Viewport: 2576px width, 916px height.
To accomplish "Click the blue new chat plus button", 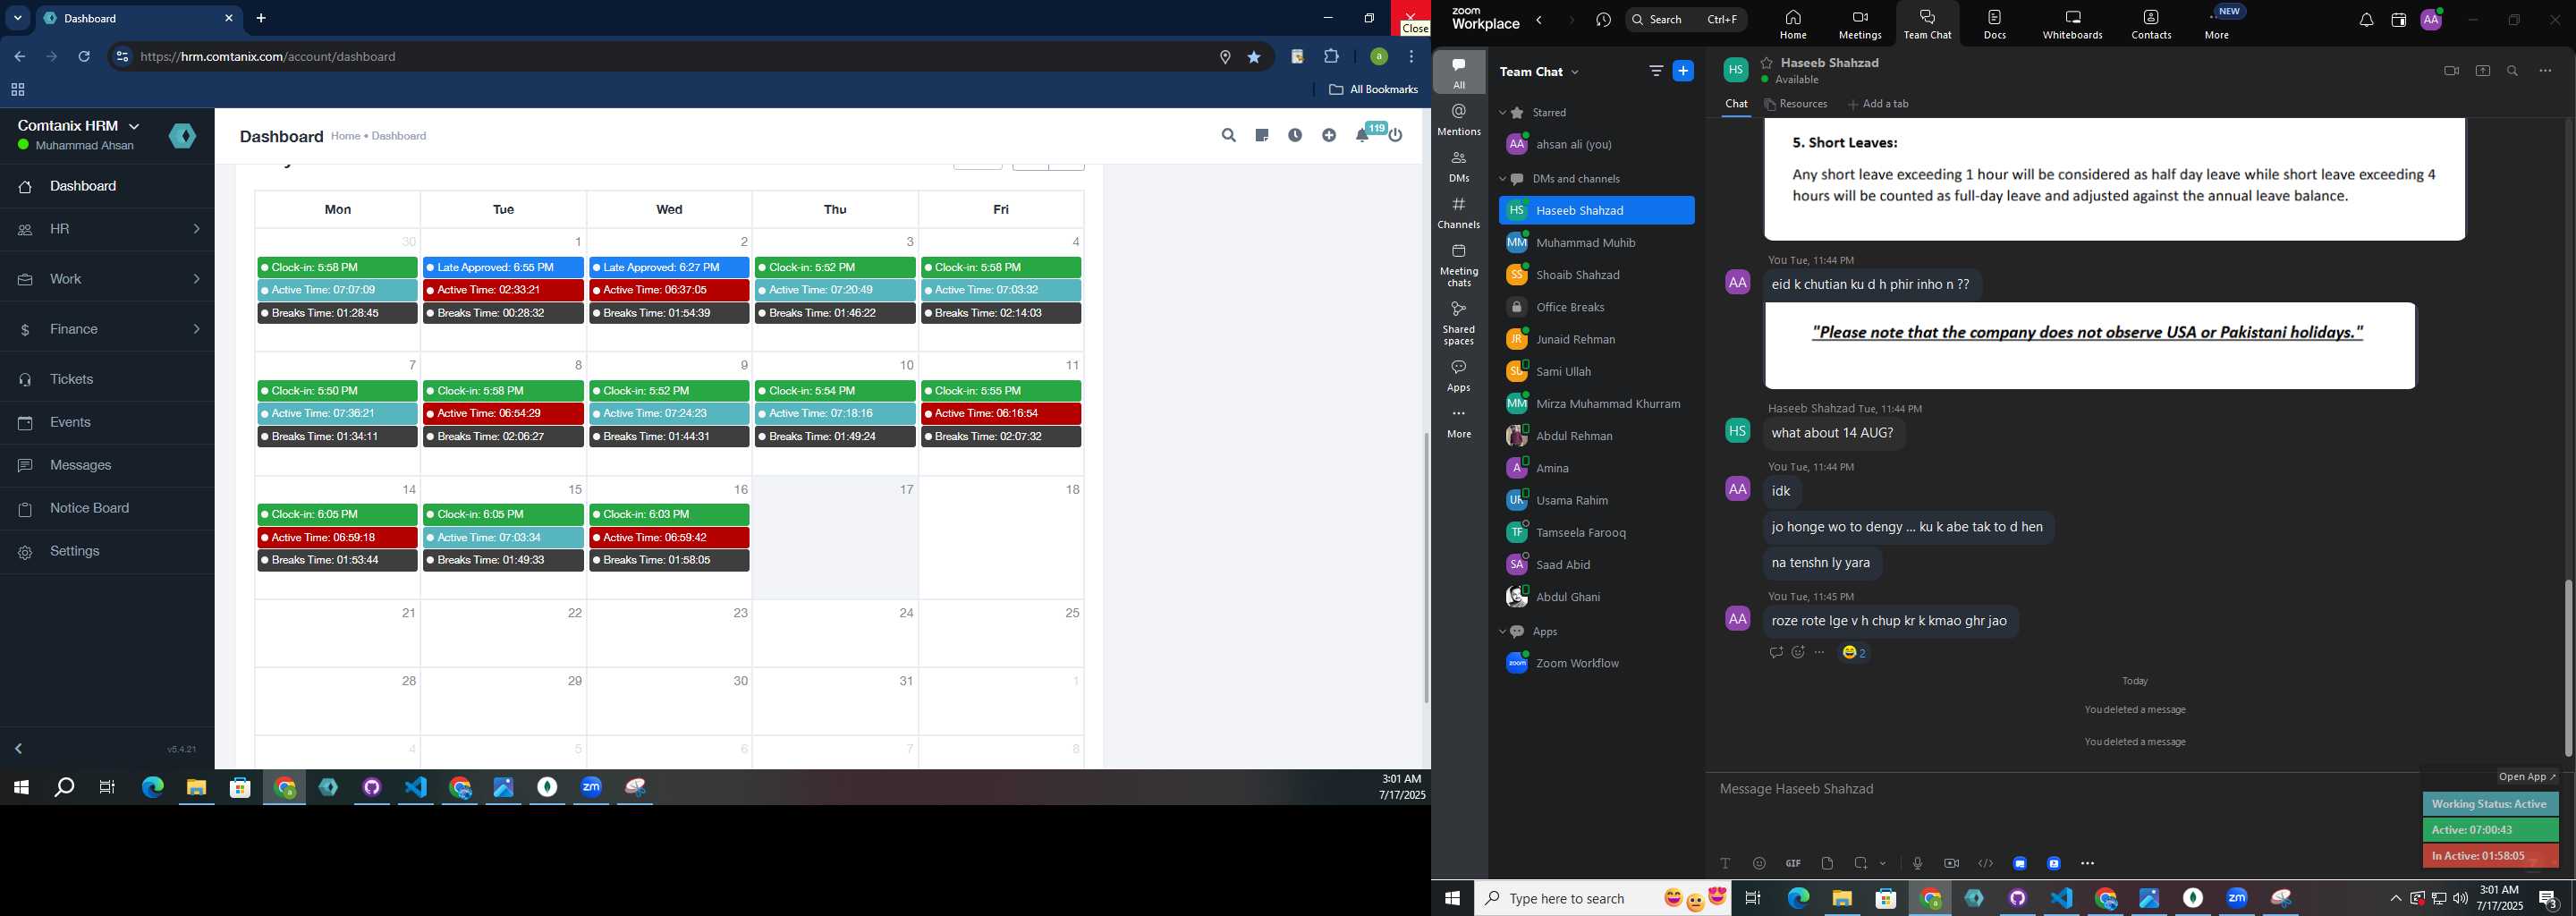I will tap(1684, 71).
